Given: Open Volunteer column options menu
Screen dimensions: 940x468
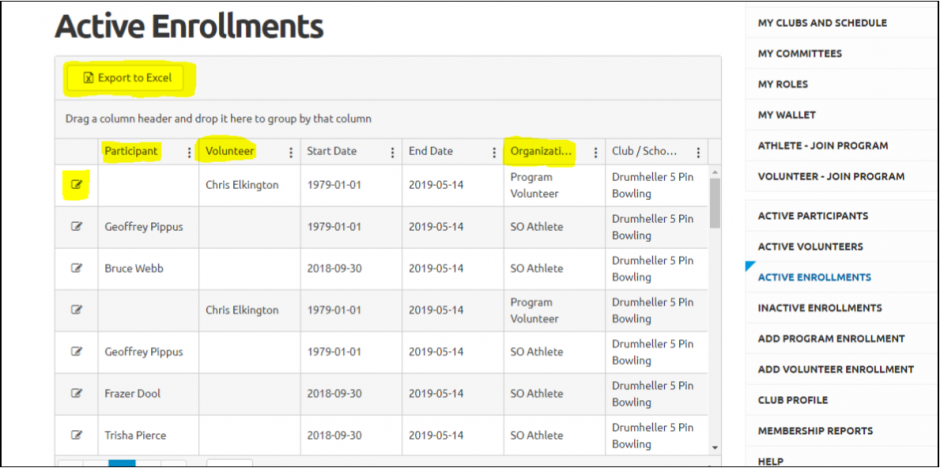Looking at the screenshot, I should tap(291, 153).
